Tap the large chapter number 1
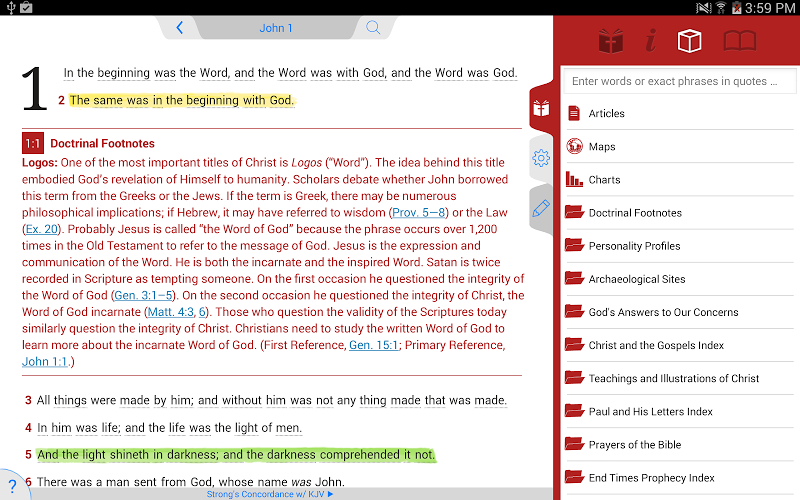 click(34, 88)
